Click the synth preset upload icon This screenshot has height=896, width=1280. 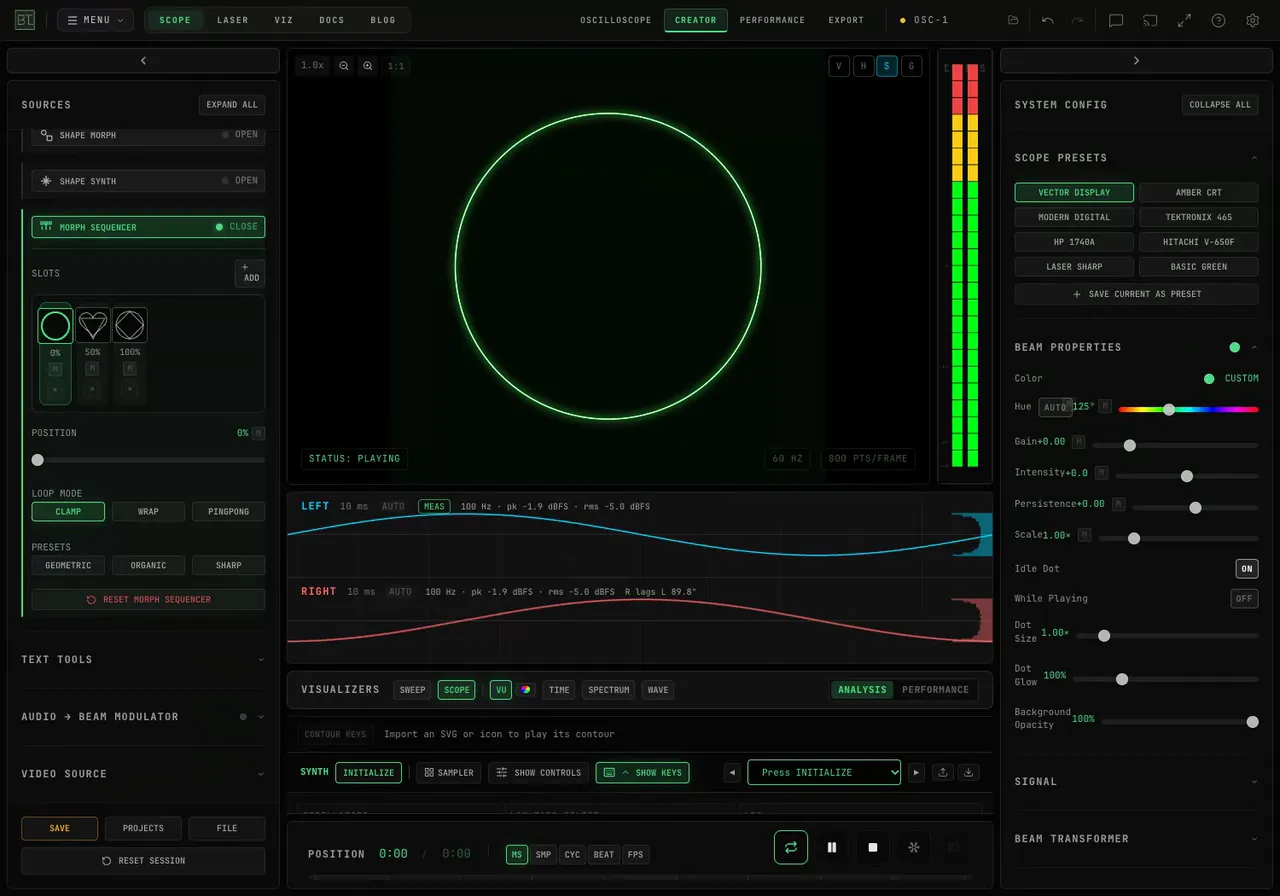coord(943,772)
